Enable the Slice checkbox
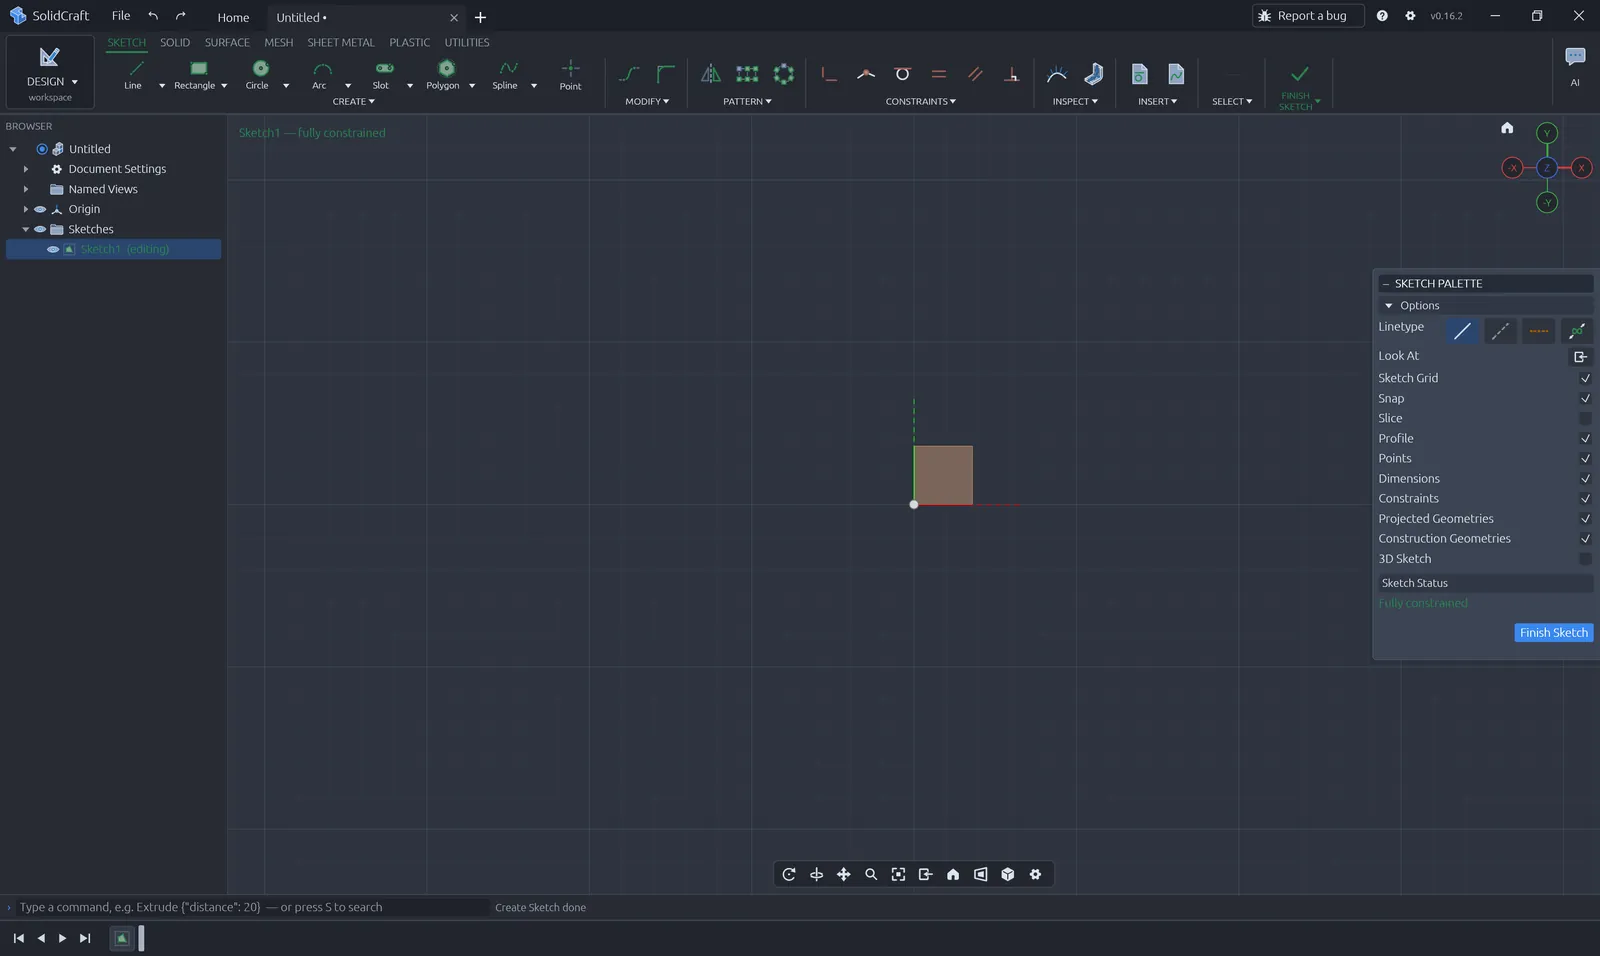The image size is (1600, 956). (1585, 418)
